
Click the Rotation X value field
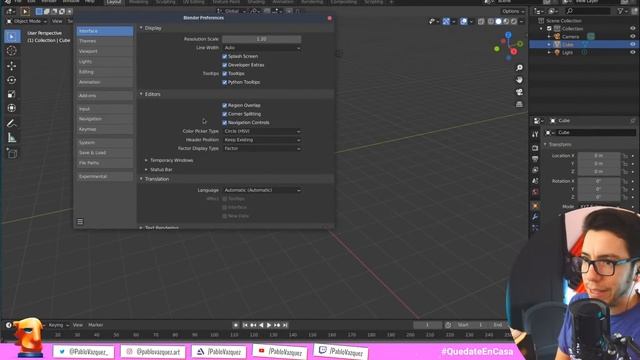pos(599,181)
